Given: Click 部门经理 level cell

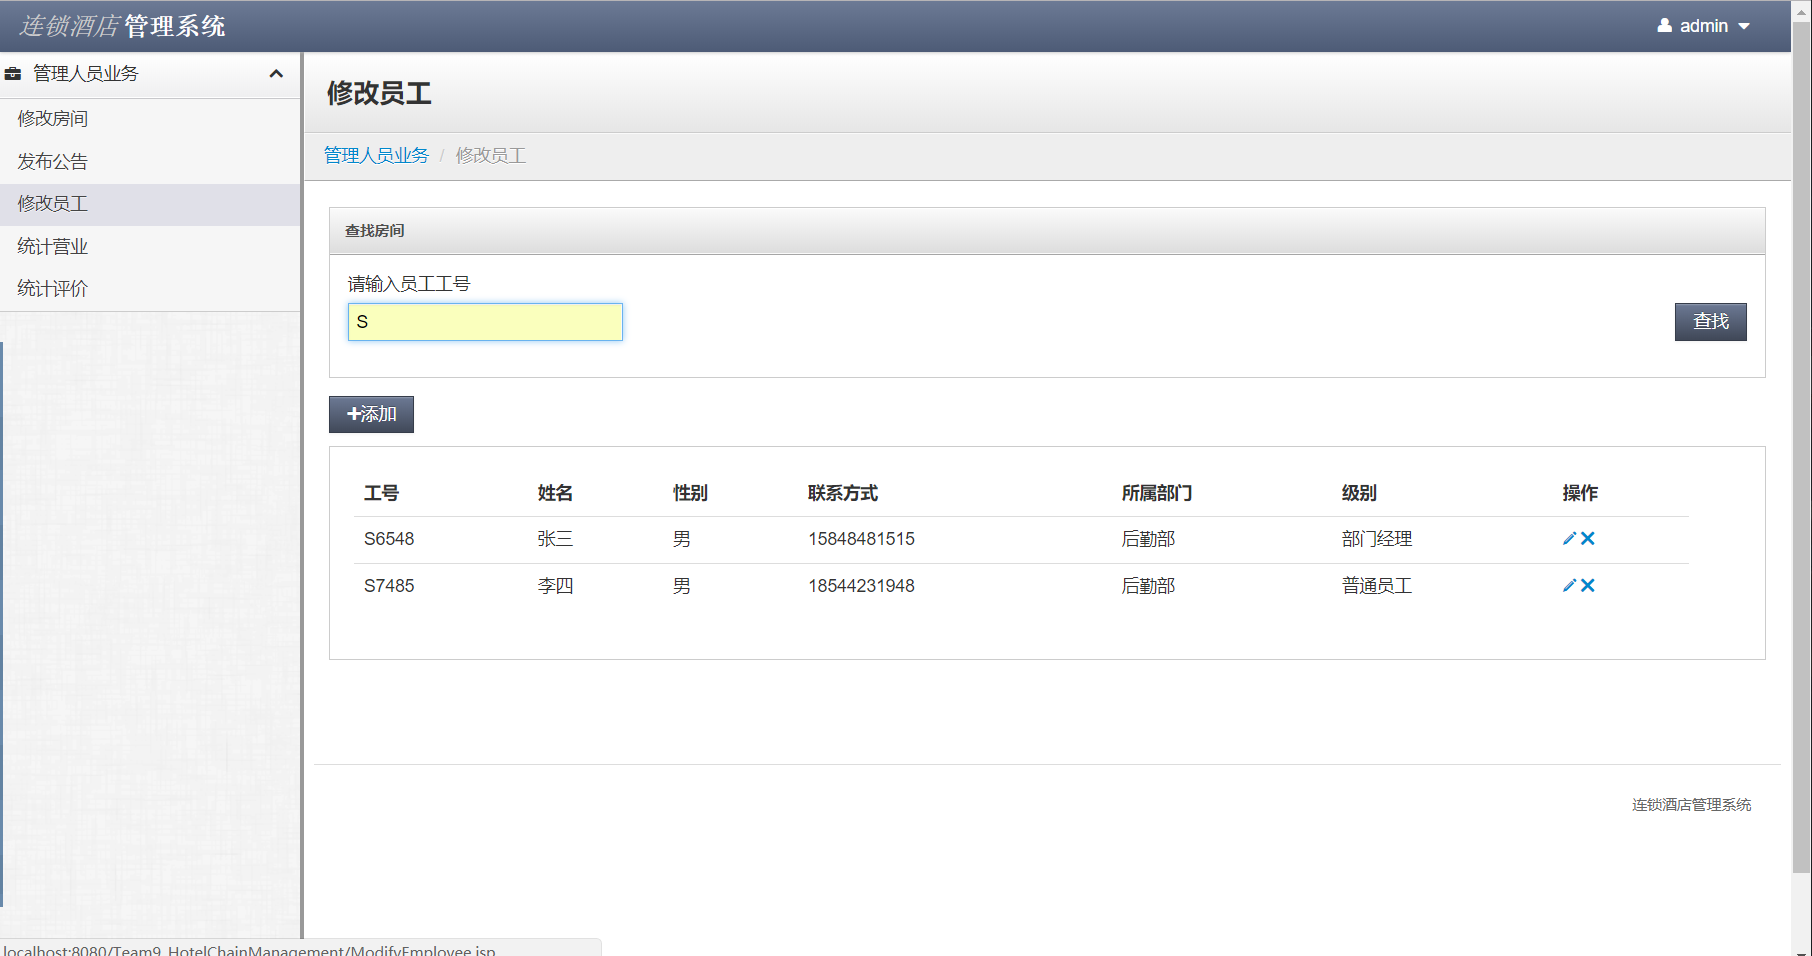Looking at the screenshot, I should tap(1377, 539).
